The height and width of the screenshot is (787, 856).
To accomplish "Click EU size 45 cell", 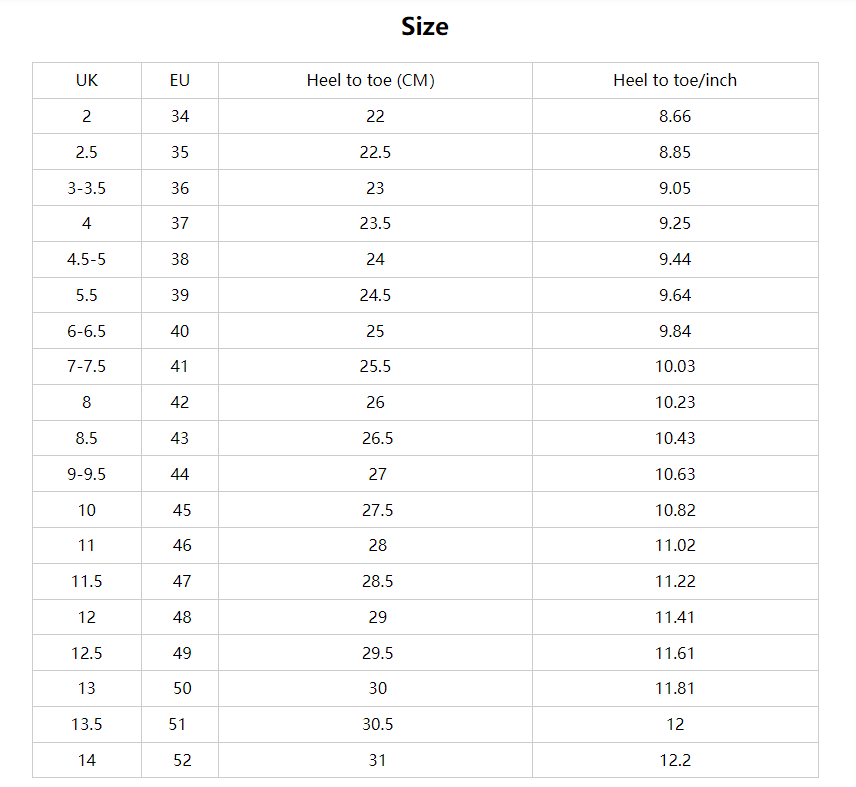I will tap(180, 510).
